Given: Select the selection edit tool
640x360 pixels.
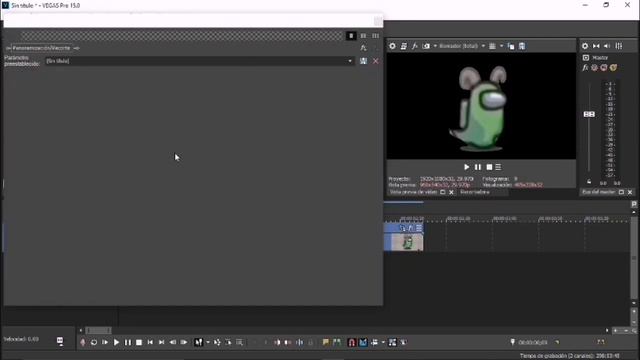Looking at the screenshot, I should coord(228,342).
